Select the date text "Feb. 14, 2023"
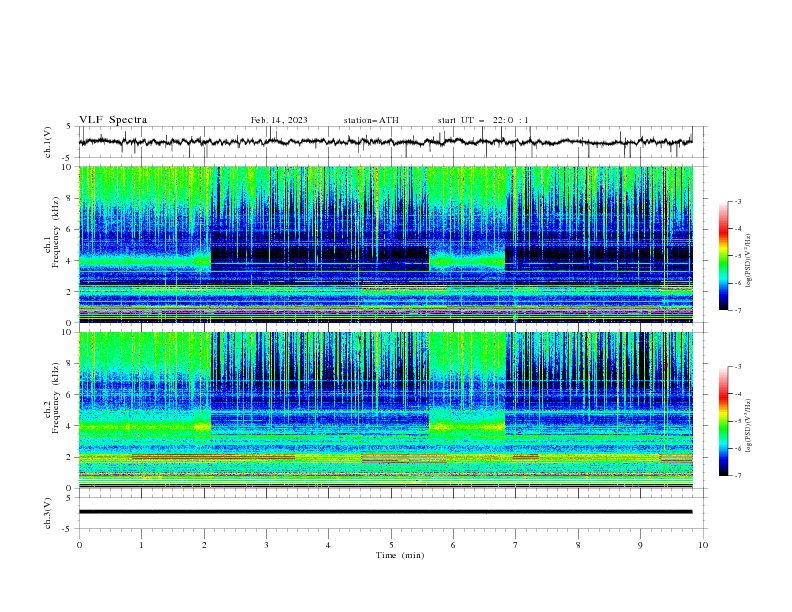 click(x=279, y=120)
